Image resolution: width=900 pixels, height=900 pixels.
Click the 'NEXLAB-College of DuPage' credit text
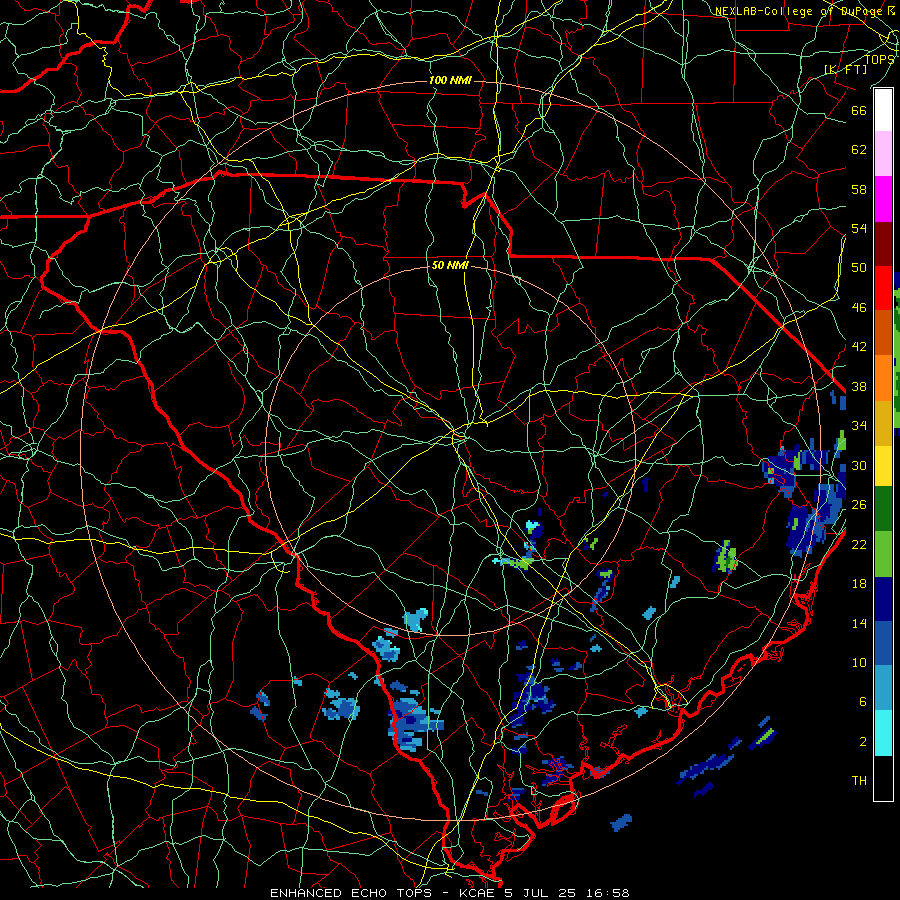point(800,11)
